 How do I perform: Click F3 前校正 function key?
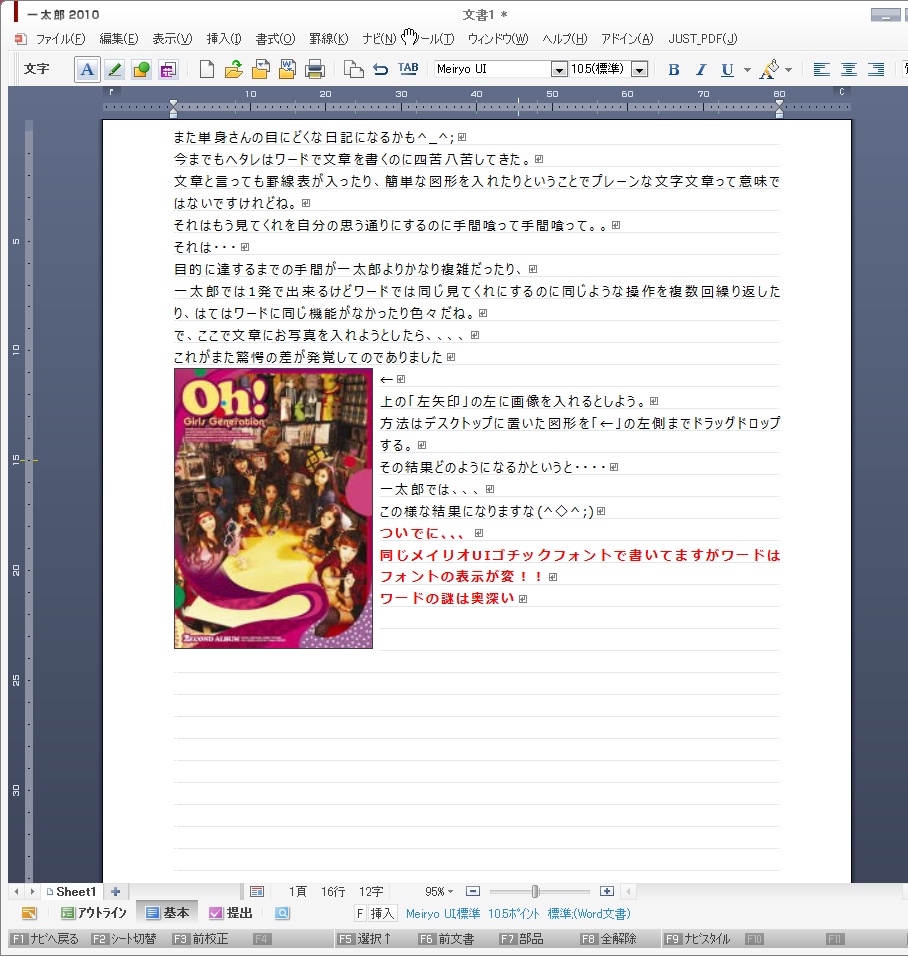(201, 939)
